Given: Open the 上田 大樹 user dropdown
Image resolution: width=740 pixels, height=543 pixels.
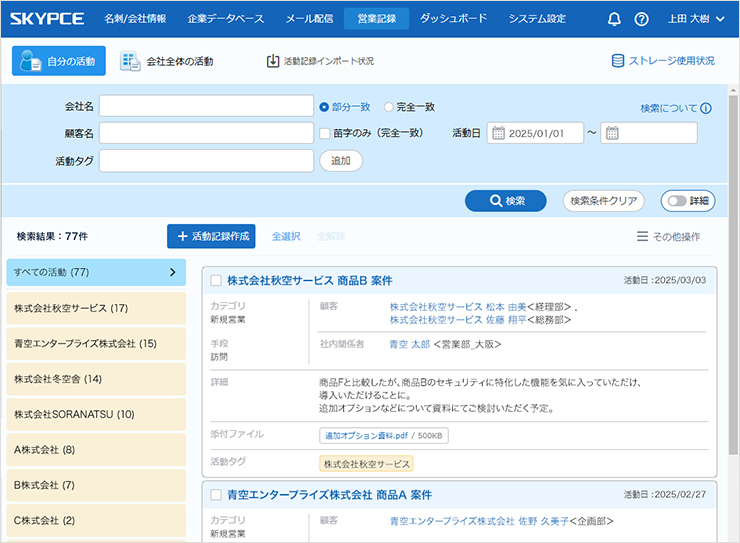Looking at the screenshot, I should (696, 19).
